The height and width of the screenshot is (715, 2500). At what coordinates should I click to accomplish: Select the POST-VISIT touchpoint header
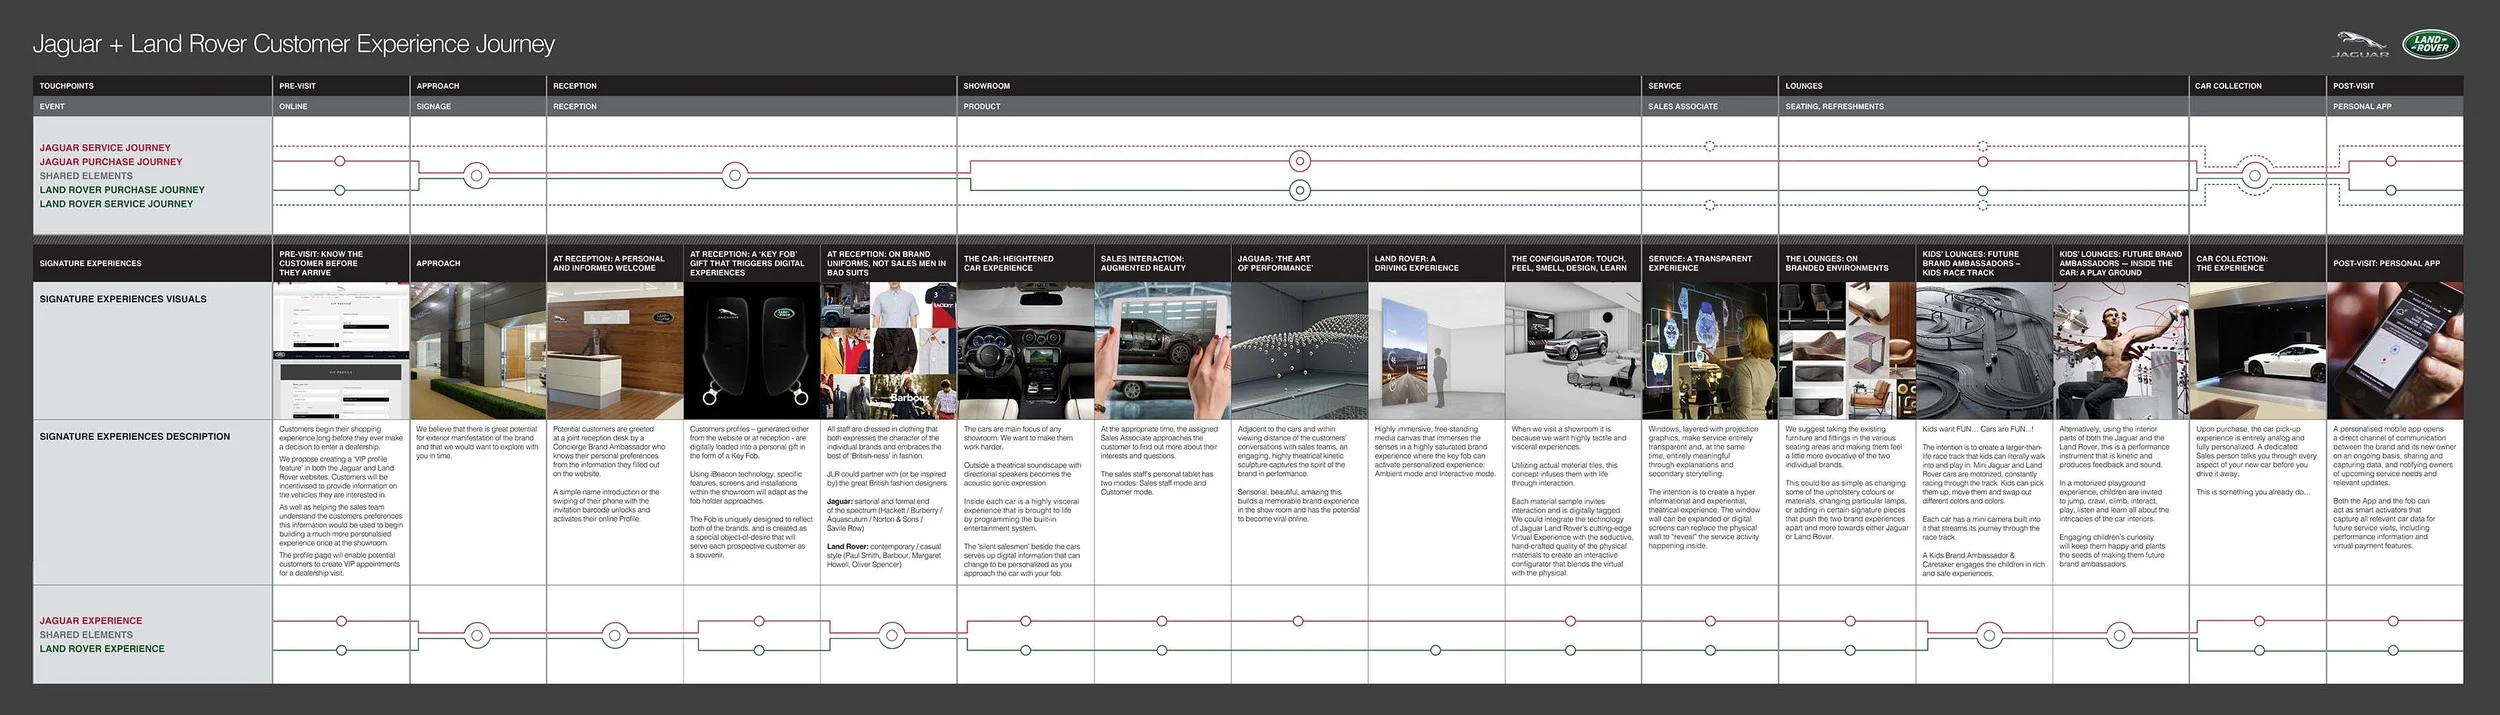pos(2353,86)
